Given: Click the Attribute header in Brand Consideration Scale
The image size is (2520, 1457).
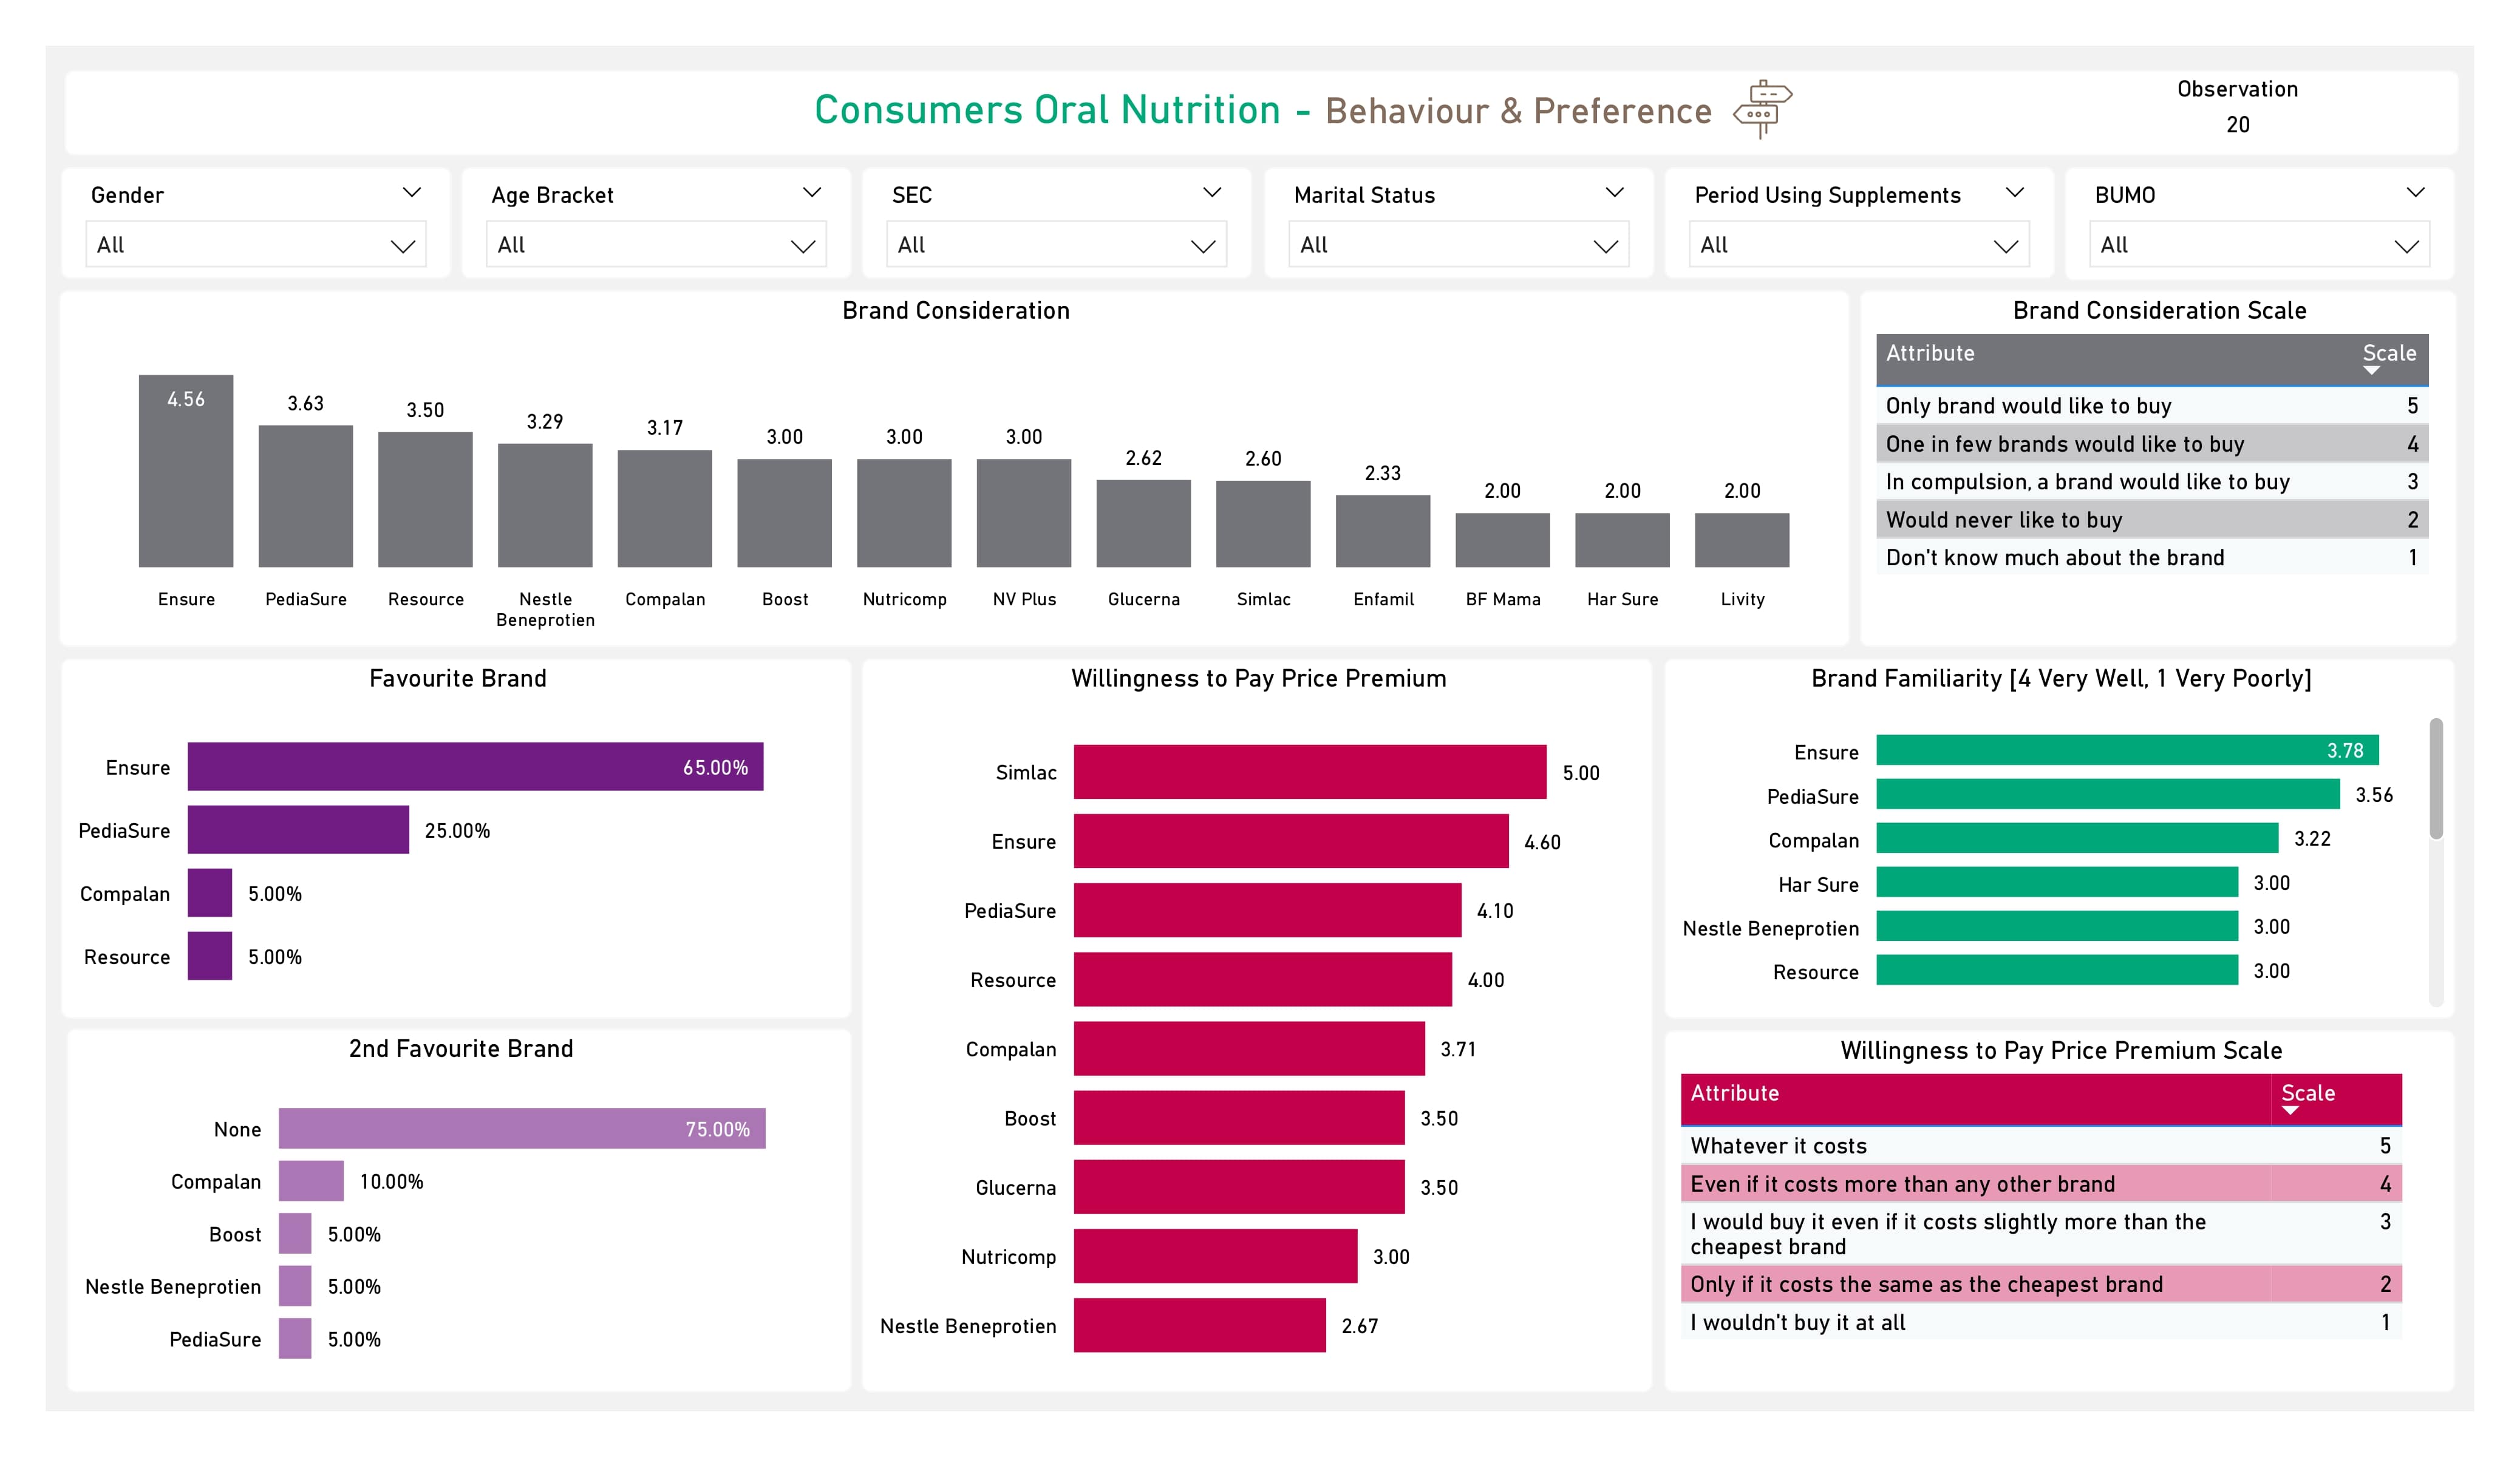Looking at the screenshot, I should tap(1930, 353).
